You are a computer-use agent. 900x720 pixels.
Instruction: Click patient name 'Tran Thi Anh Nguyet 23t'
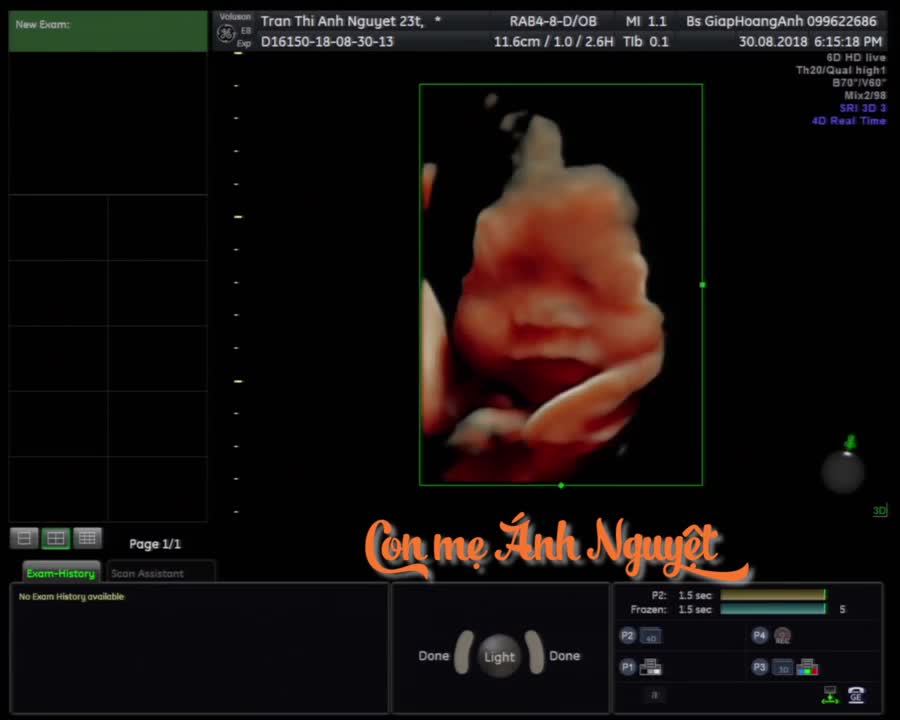click(342, 21)
